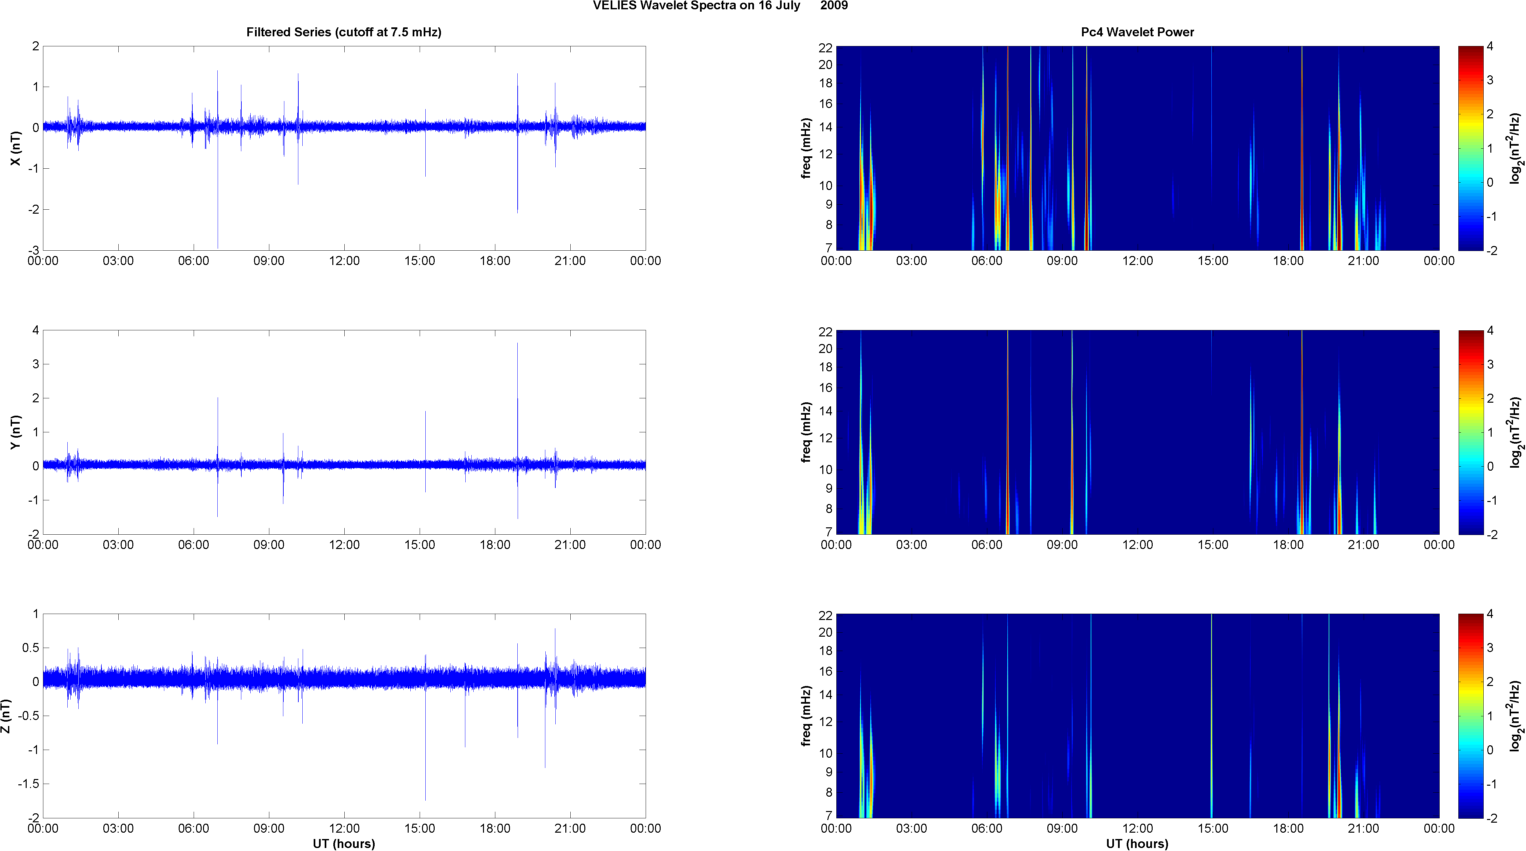
Task: Click the 'log2(nT²/Hz)' label of bottom colorbar
Action: coord(1517,716)
